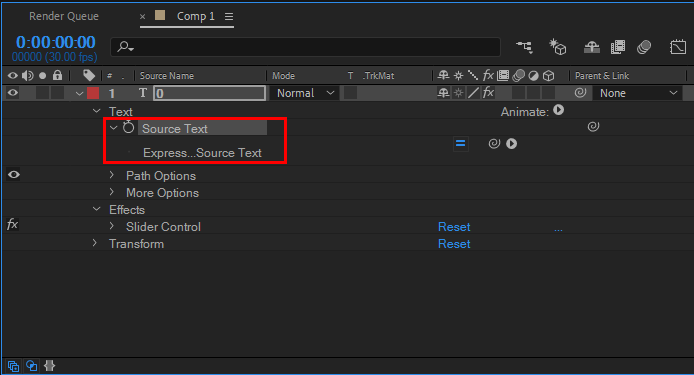Screen dimensions: 694x375
Task: Toggle the In/Out/Duration pane braces icon
Action: click(50, 366)
